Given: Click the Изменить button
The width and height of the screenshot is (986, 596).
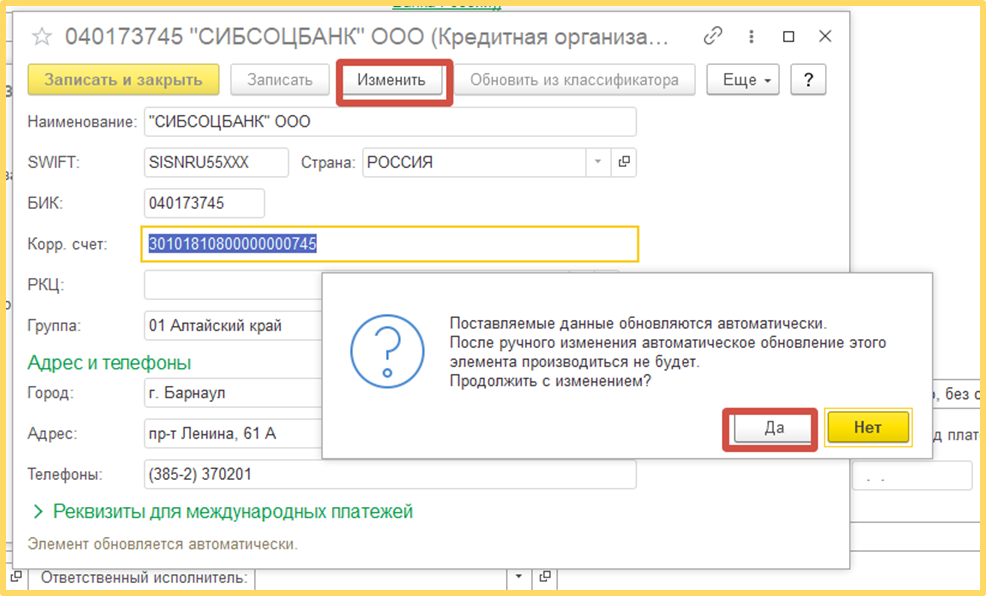Looking at the screenshot, I should pyautogui.click(x=391, y=80).
